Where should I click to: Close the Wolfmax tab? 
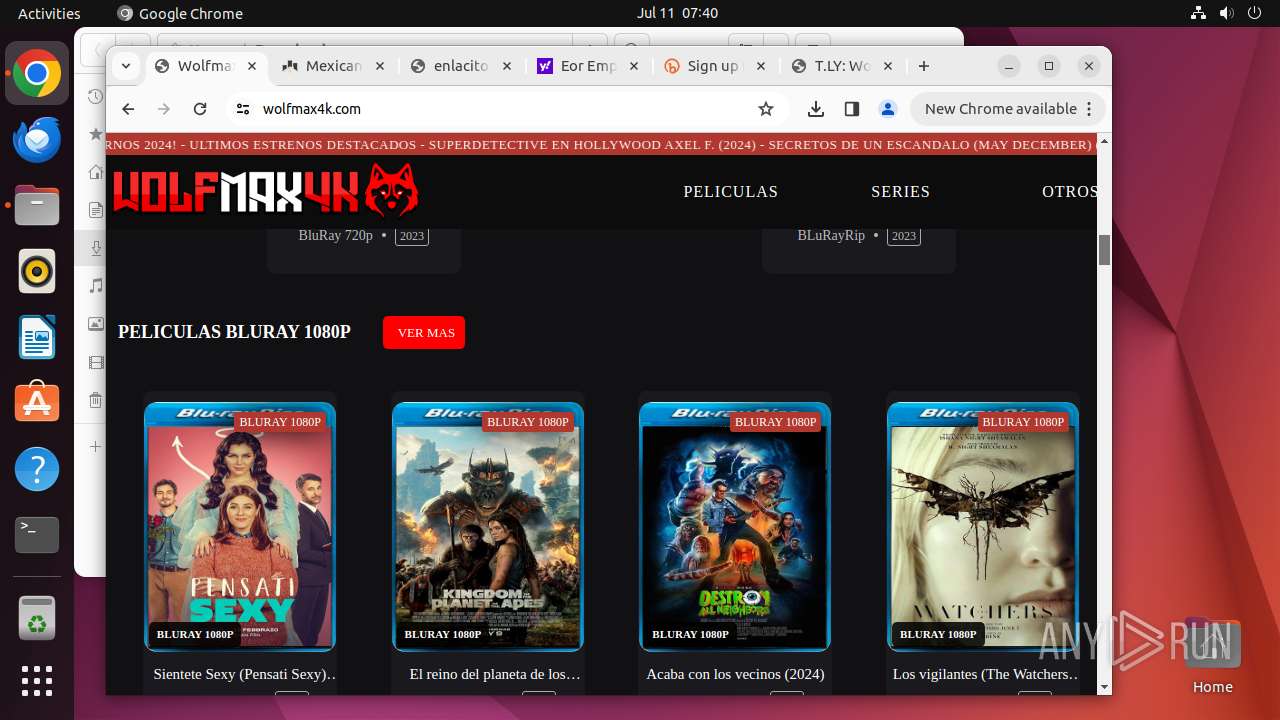tap(252, 66)
